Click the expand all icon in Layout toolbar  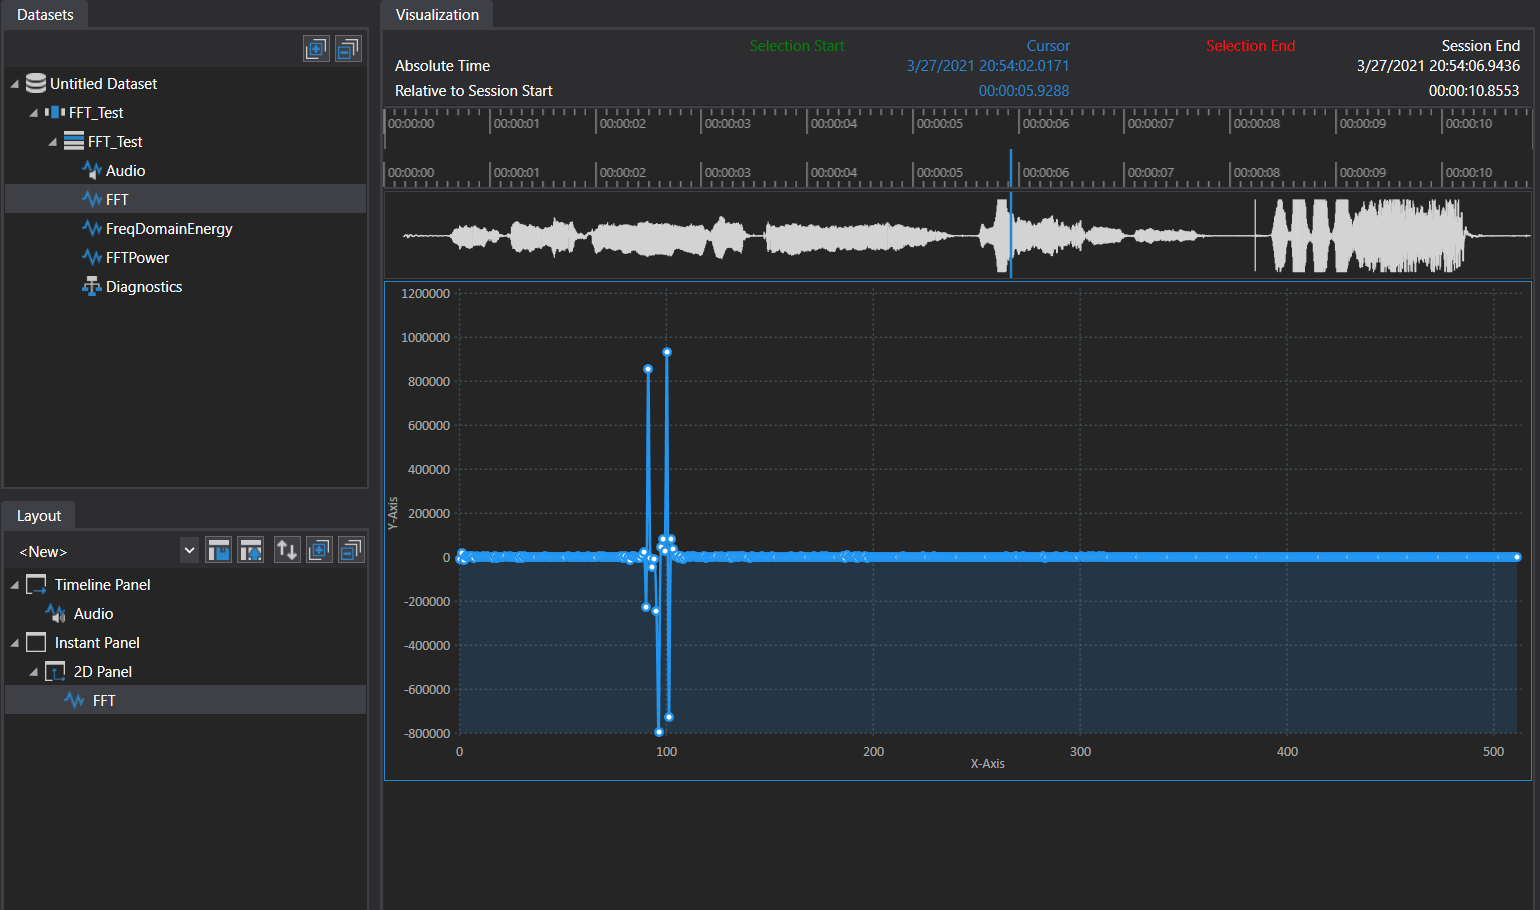click(x=319, y=549)
